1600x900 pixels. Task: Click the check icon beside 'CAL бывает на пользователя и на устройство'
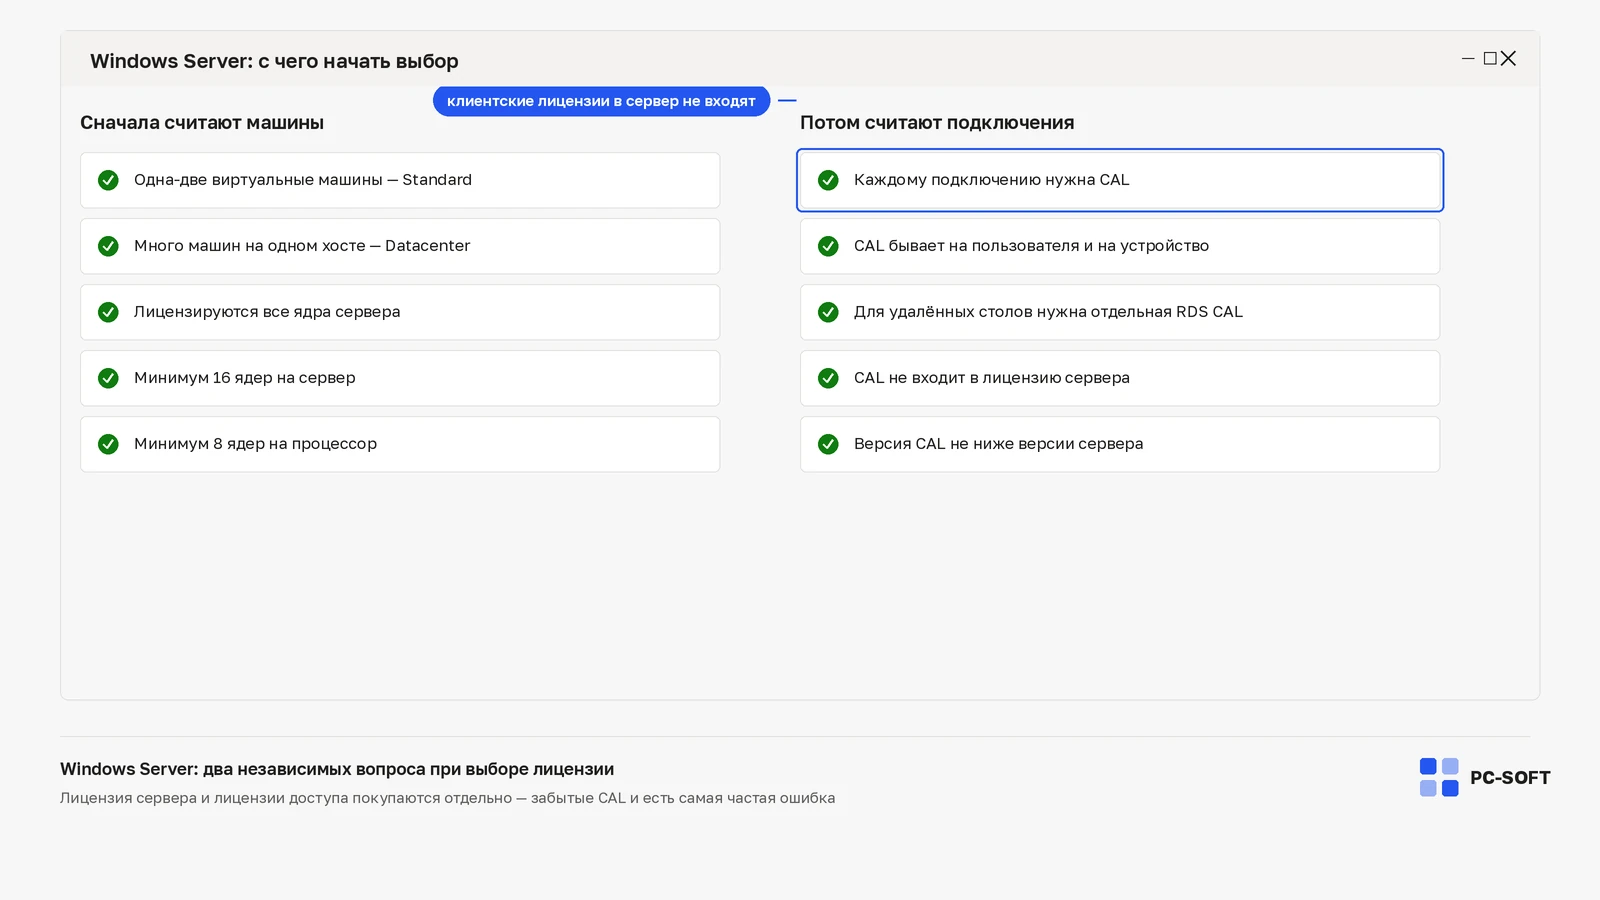pos(828,246)
